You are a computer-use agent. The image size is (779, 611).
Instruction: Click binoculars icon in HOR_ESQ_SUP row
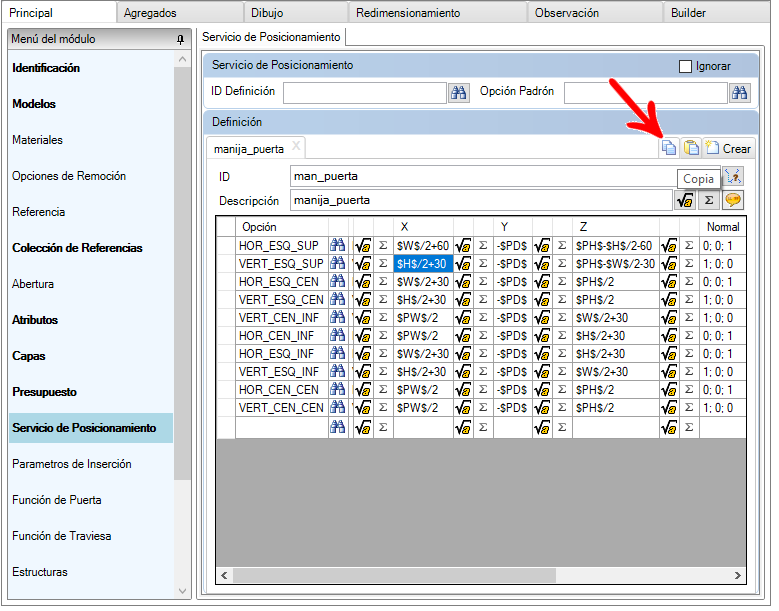[x=338, y=245]
